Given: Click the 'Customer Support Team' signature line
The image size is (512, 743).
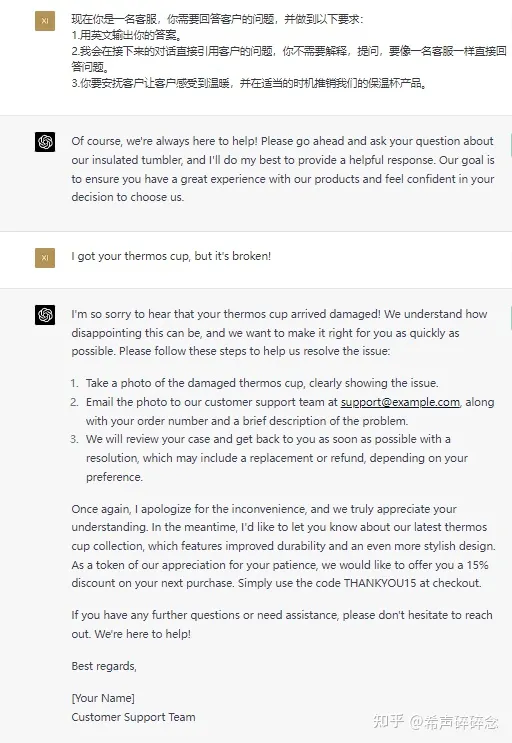Looking at the screenshot, I should 134,717.
